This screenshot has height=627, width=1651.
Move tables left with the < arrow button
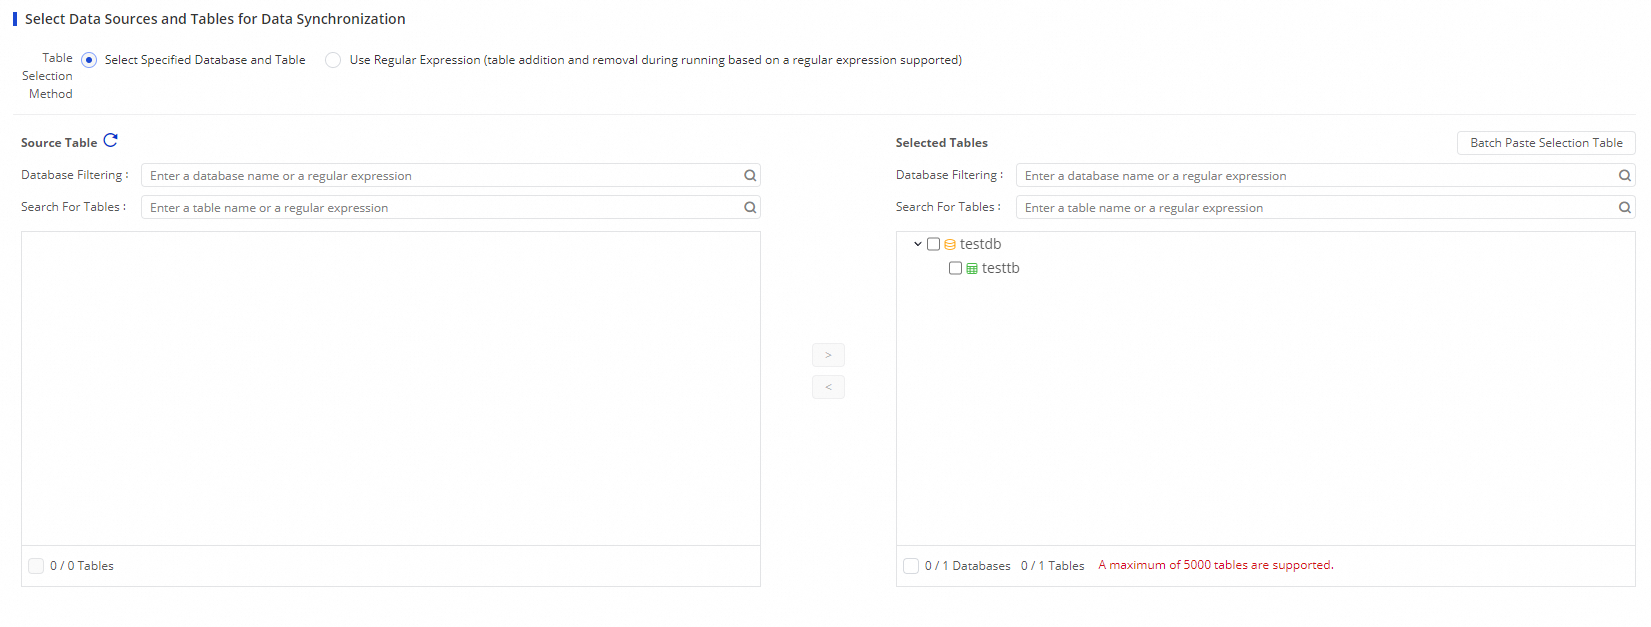[x=828, y=387]
